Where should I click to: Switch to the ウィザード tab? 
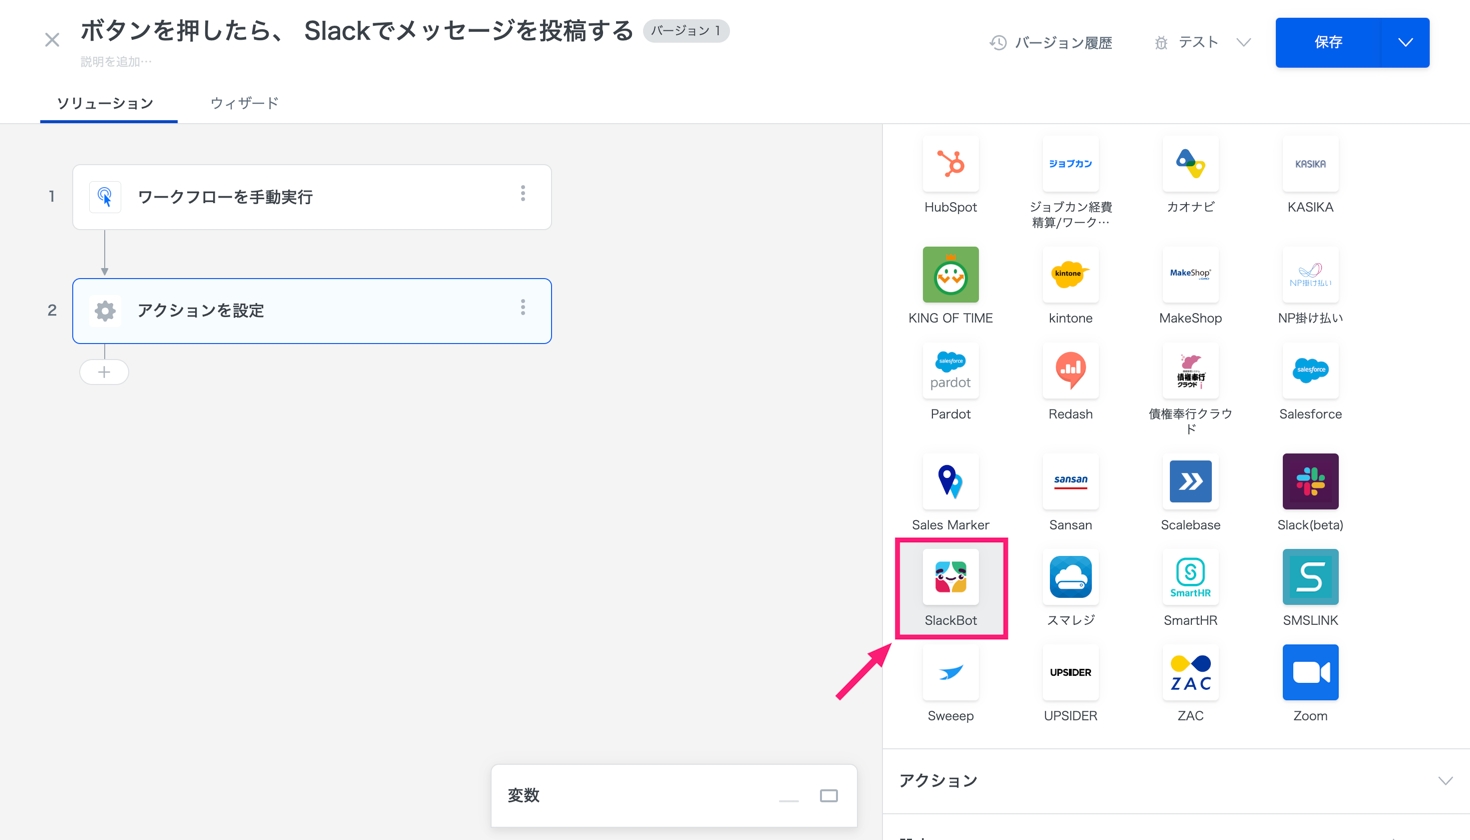[x=244, y=103]
